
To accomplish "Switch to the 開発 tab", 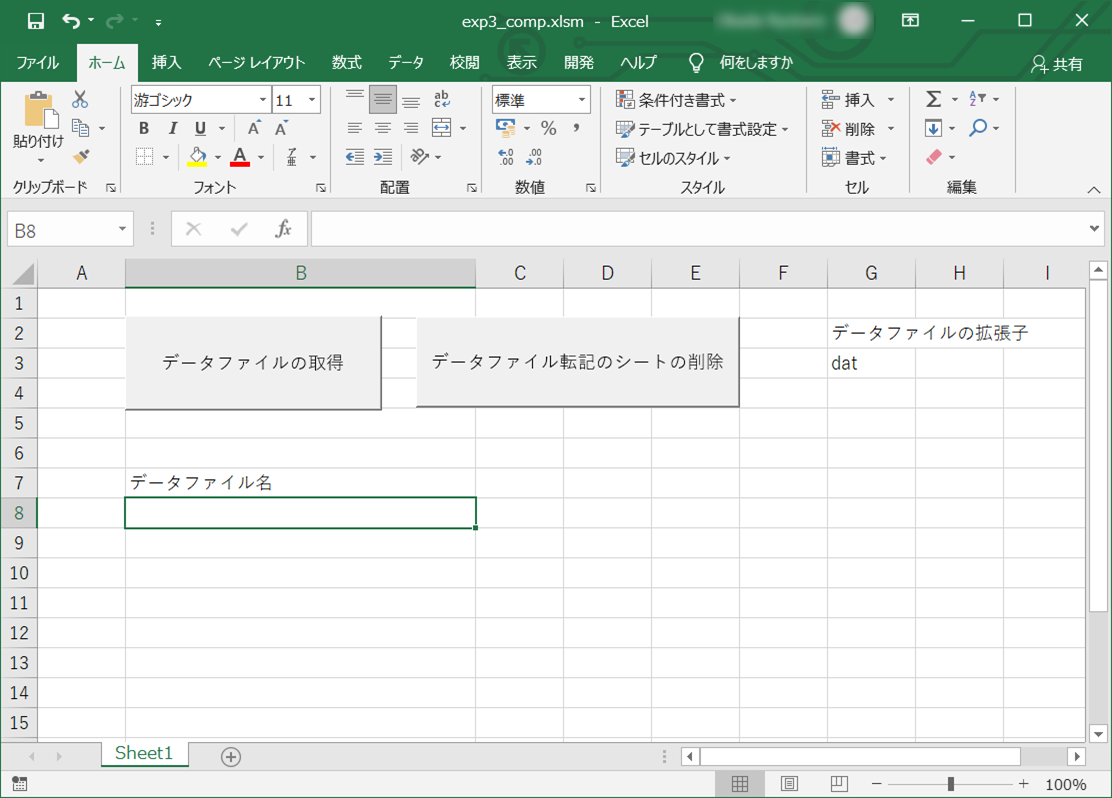I will (579, 62).
